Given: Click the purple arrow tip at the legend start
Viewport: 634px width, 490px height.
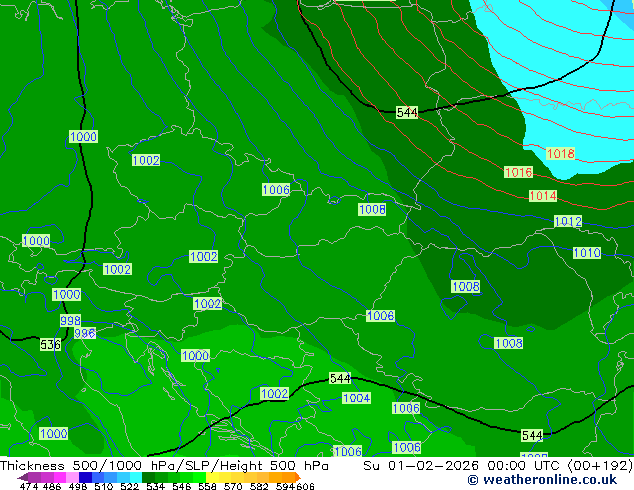Looking at the screenshot, I should click(x=22, y=477).
